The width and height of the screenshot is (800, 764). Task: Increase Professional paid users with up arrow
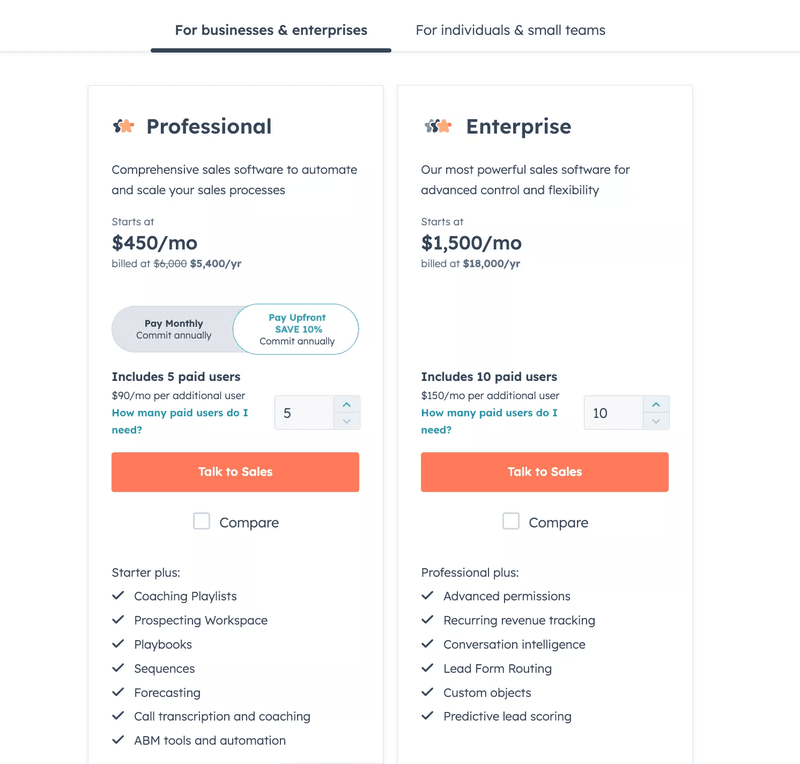tap(346, 404)
